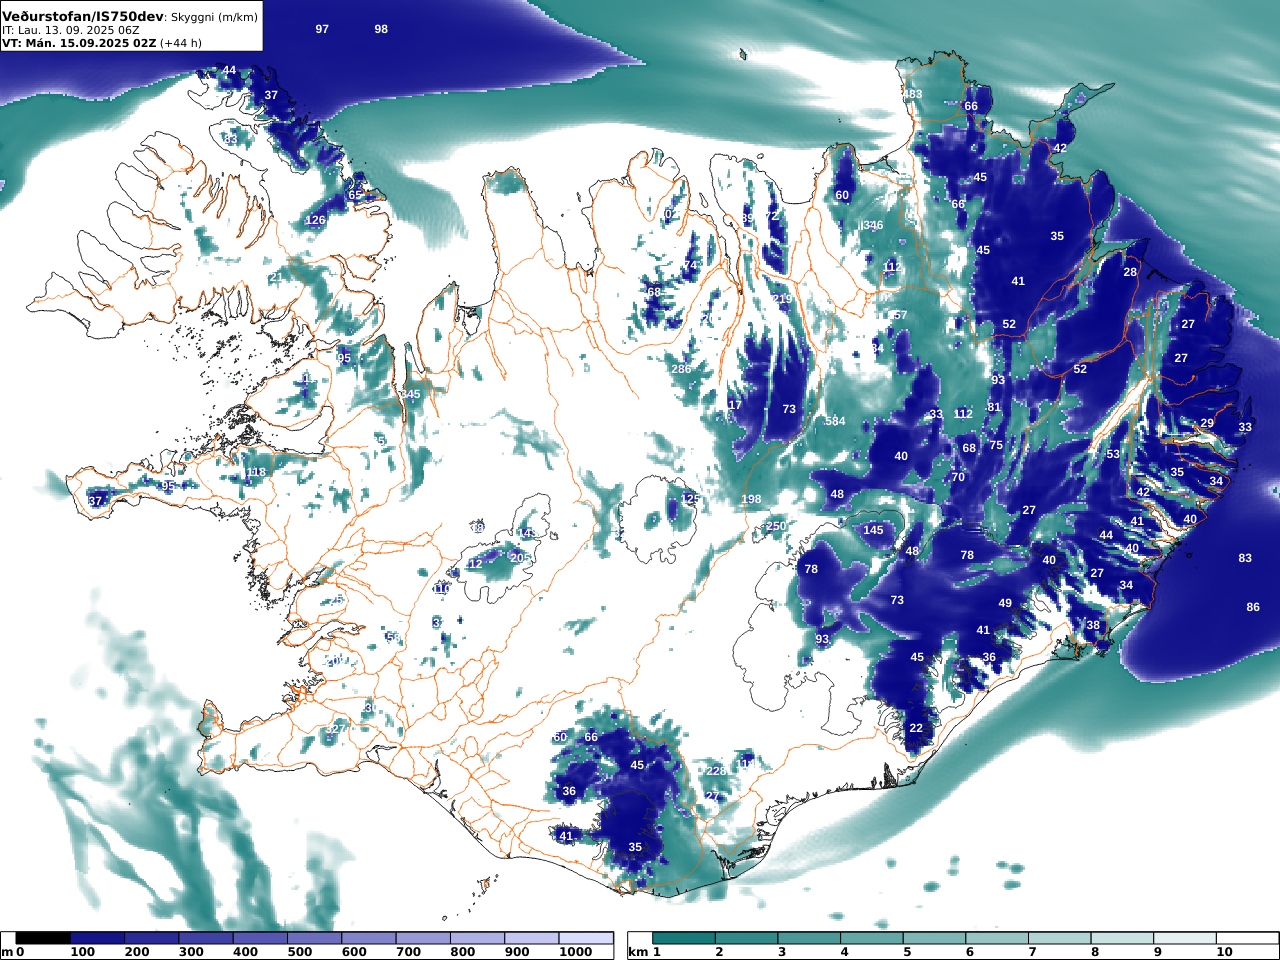Click the '42' value at the far northeast coast
Image resolution: width=1280 pixels, height=960 pixels.
[x=1060, y=148]
